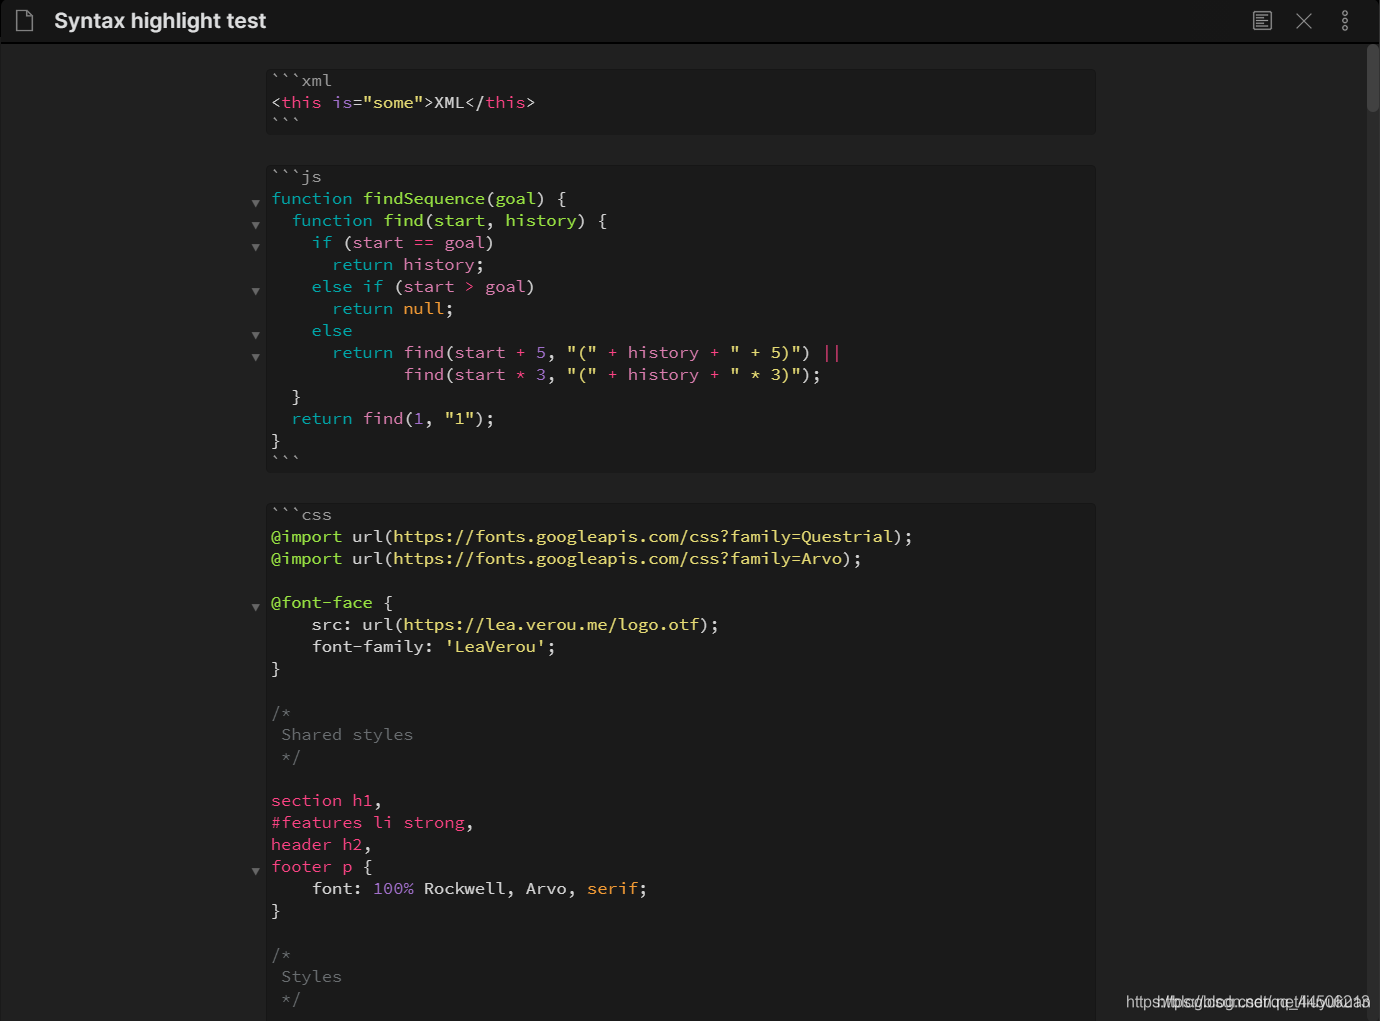Collapse the findSequence function fold arrow

click(x=256, y=203)
